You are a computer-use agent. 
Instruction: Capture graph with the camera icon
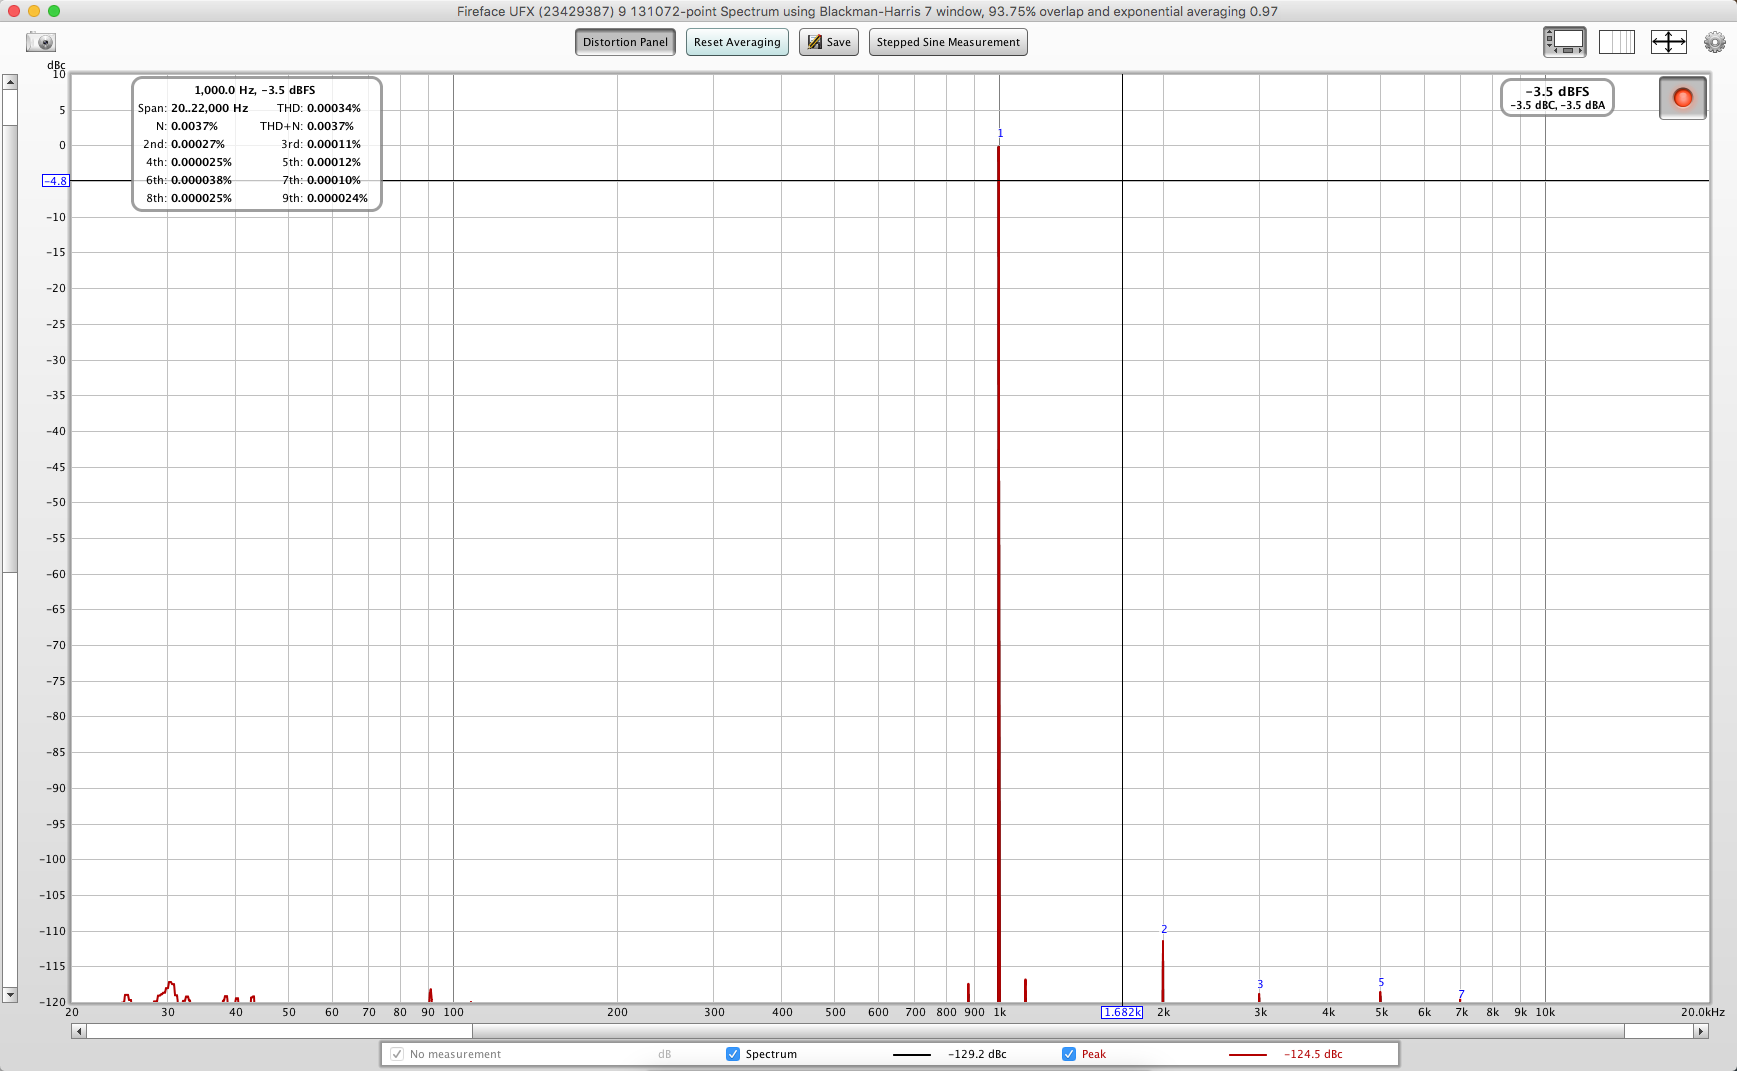pyautogui.click(x=41, y=42)
